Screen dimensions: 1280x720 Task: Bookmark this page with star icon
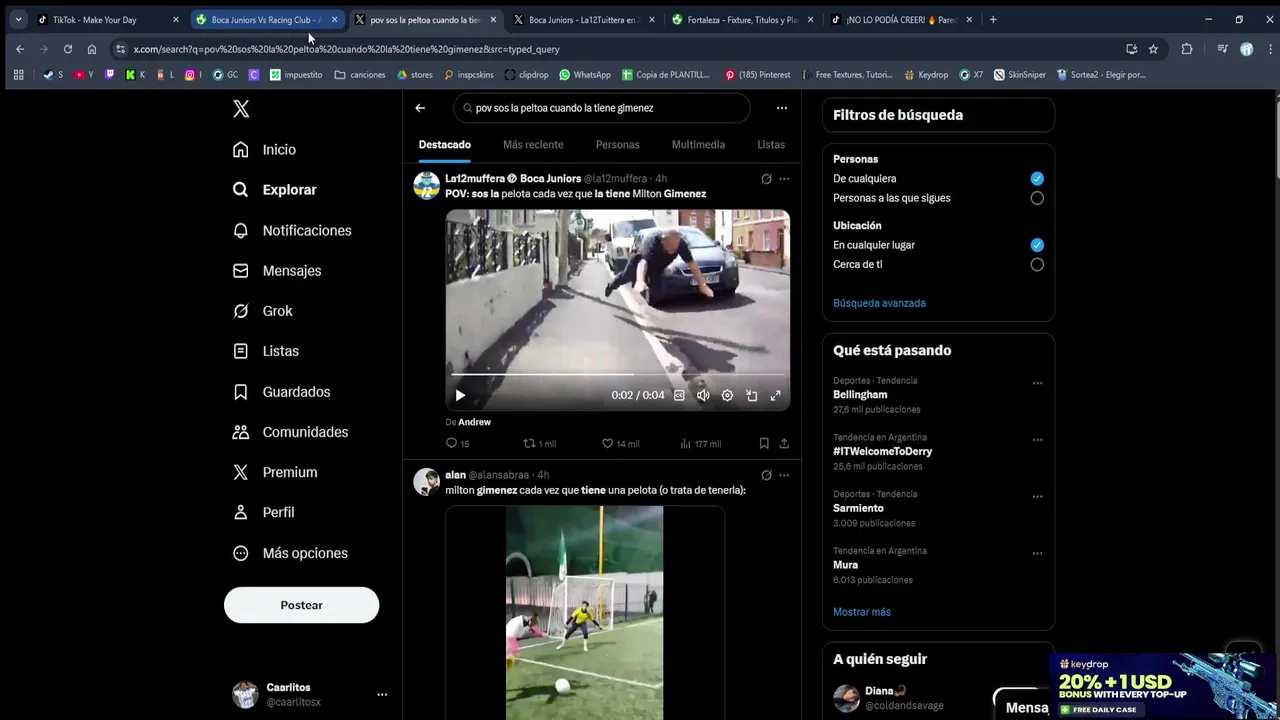1153,49
